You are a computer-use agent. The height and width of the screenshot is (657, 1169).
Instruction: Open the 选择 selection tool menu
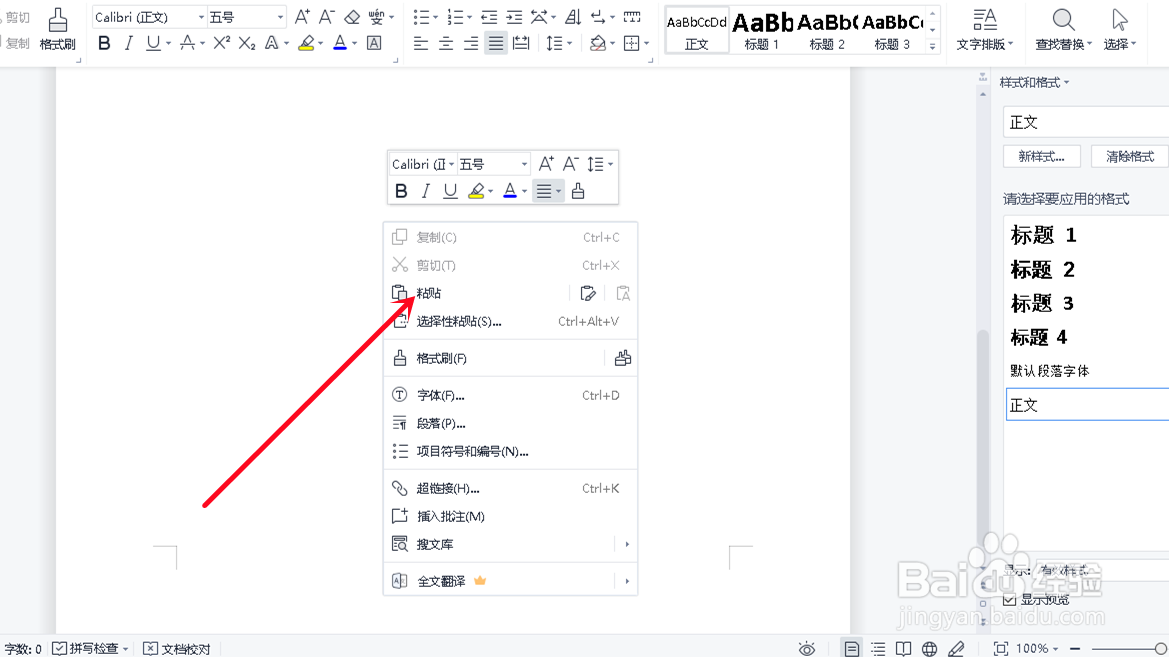pyautogui.click(x=1120, y=29)
